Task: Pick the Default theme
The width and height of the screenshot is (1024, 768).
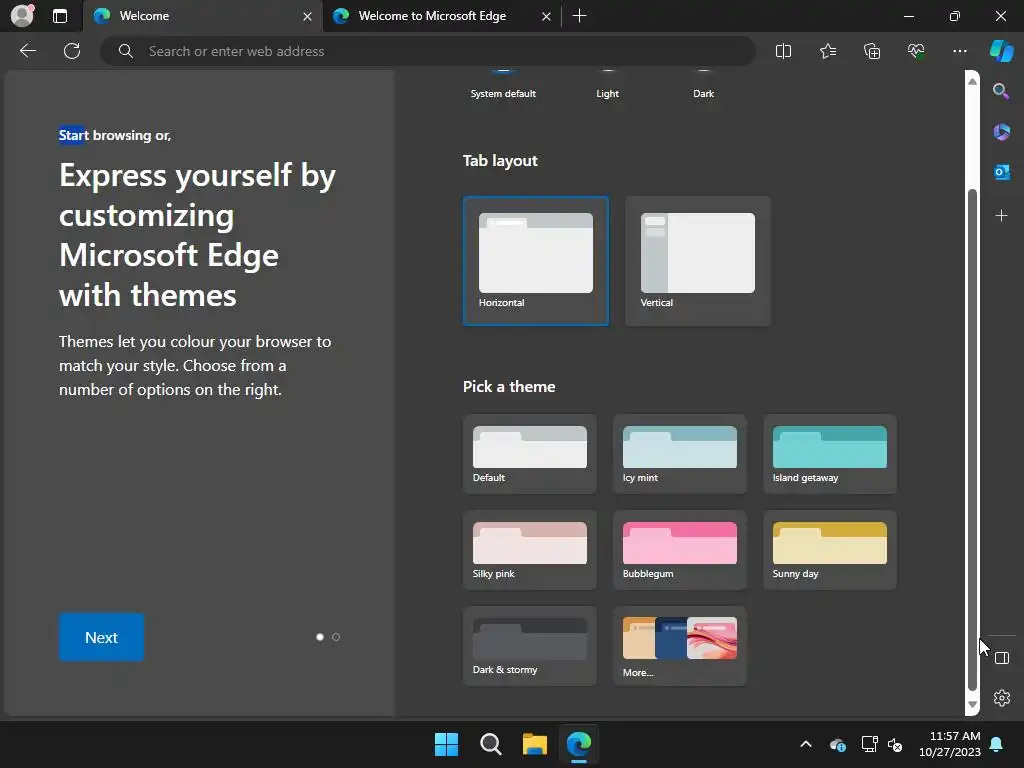Action: pyautogui.click(x=530, y=454)
